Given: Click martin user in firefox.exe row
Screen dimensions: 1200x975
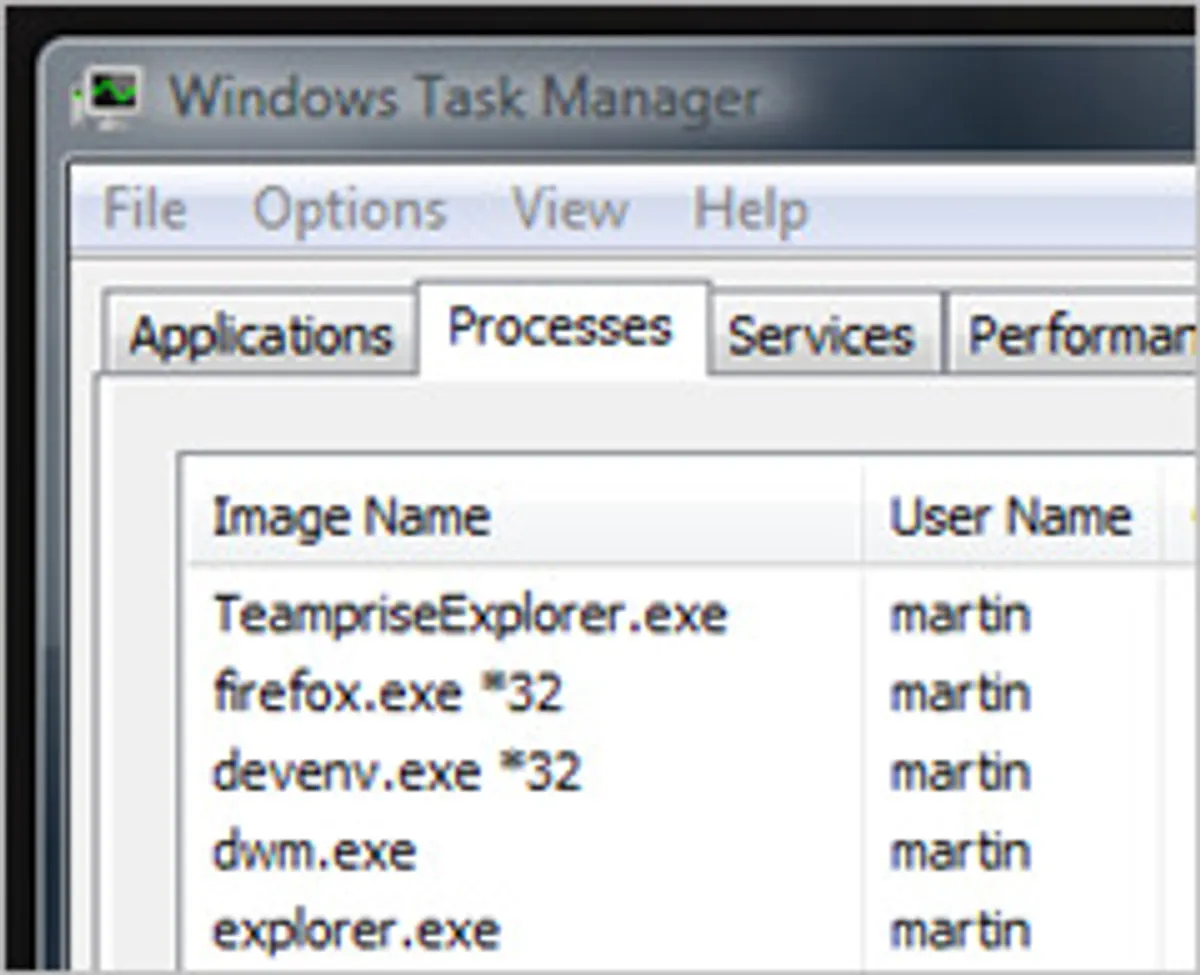Looking at the screenshot, I should 960,694.
